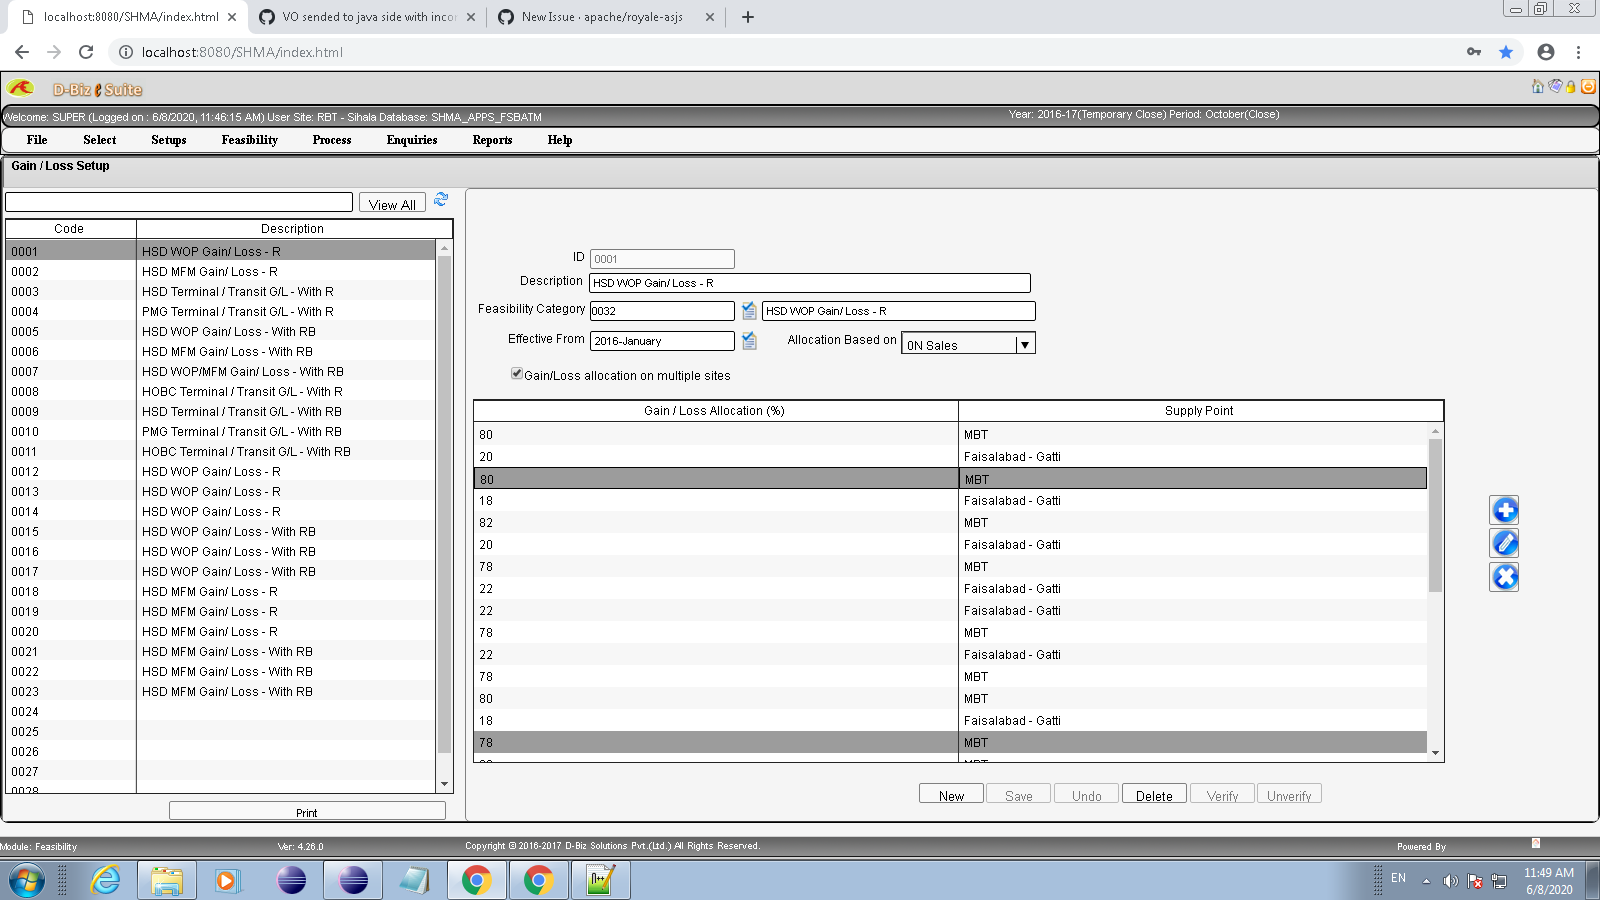The image size is (1600, 900).
Task: Open the Effective From lookup icon
Action: click(x=749, y=340)
